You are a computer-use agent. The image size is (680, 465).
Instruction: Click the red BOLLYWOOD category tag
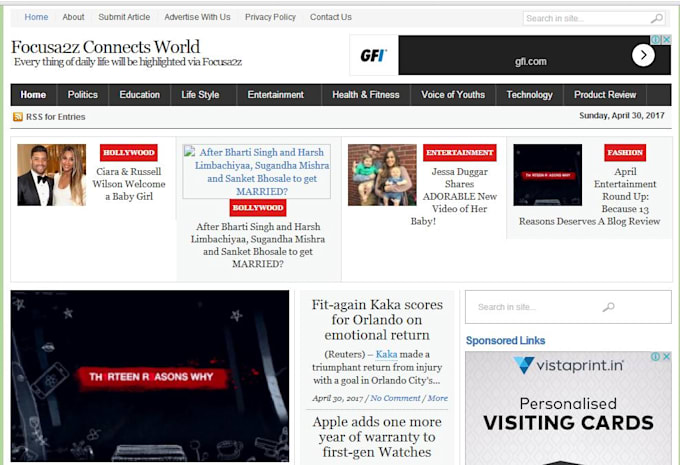tap(258, 208)
